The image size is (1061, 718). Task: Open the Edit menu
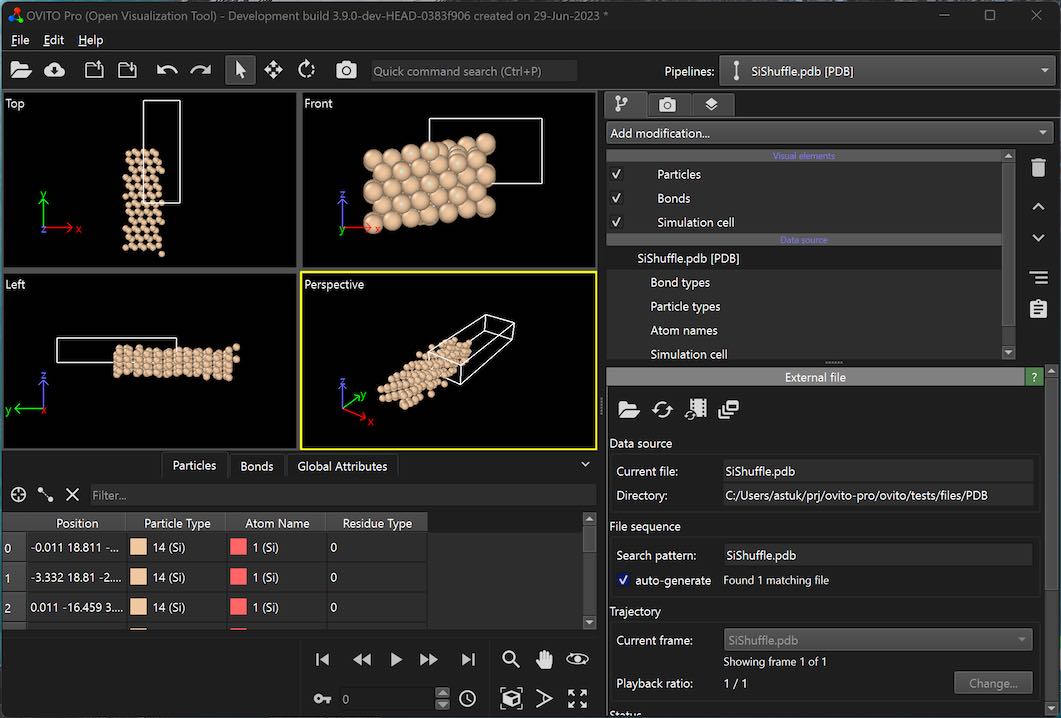tap(53, 40)
